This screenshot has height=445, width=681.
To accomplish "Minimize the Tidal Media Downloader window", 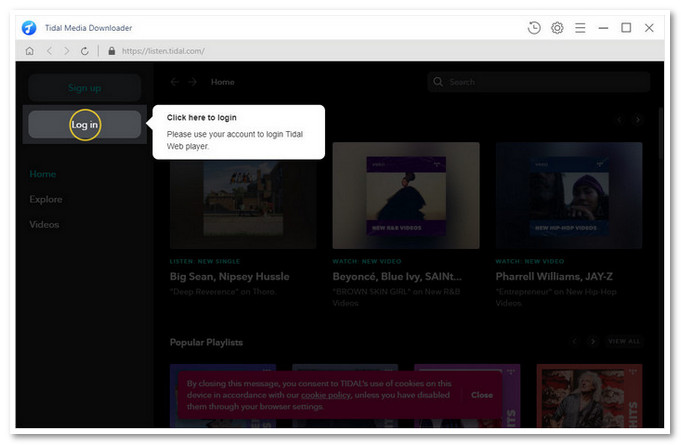I will coord(603,28).
